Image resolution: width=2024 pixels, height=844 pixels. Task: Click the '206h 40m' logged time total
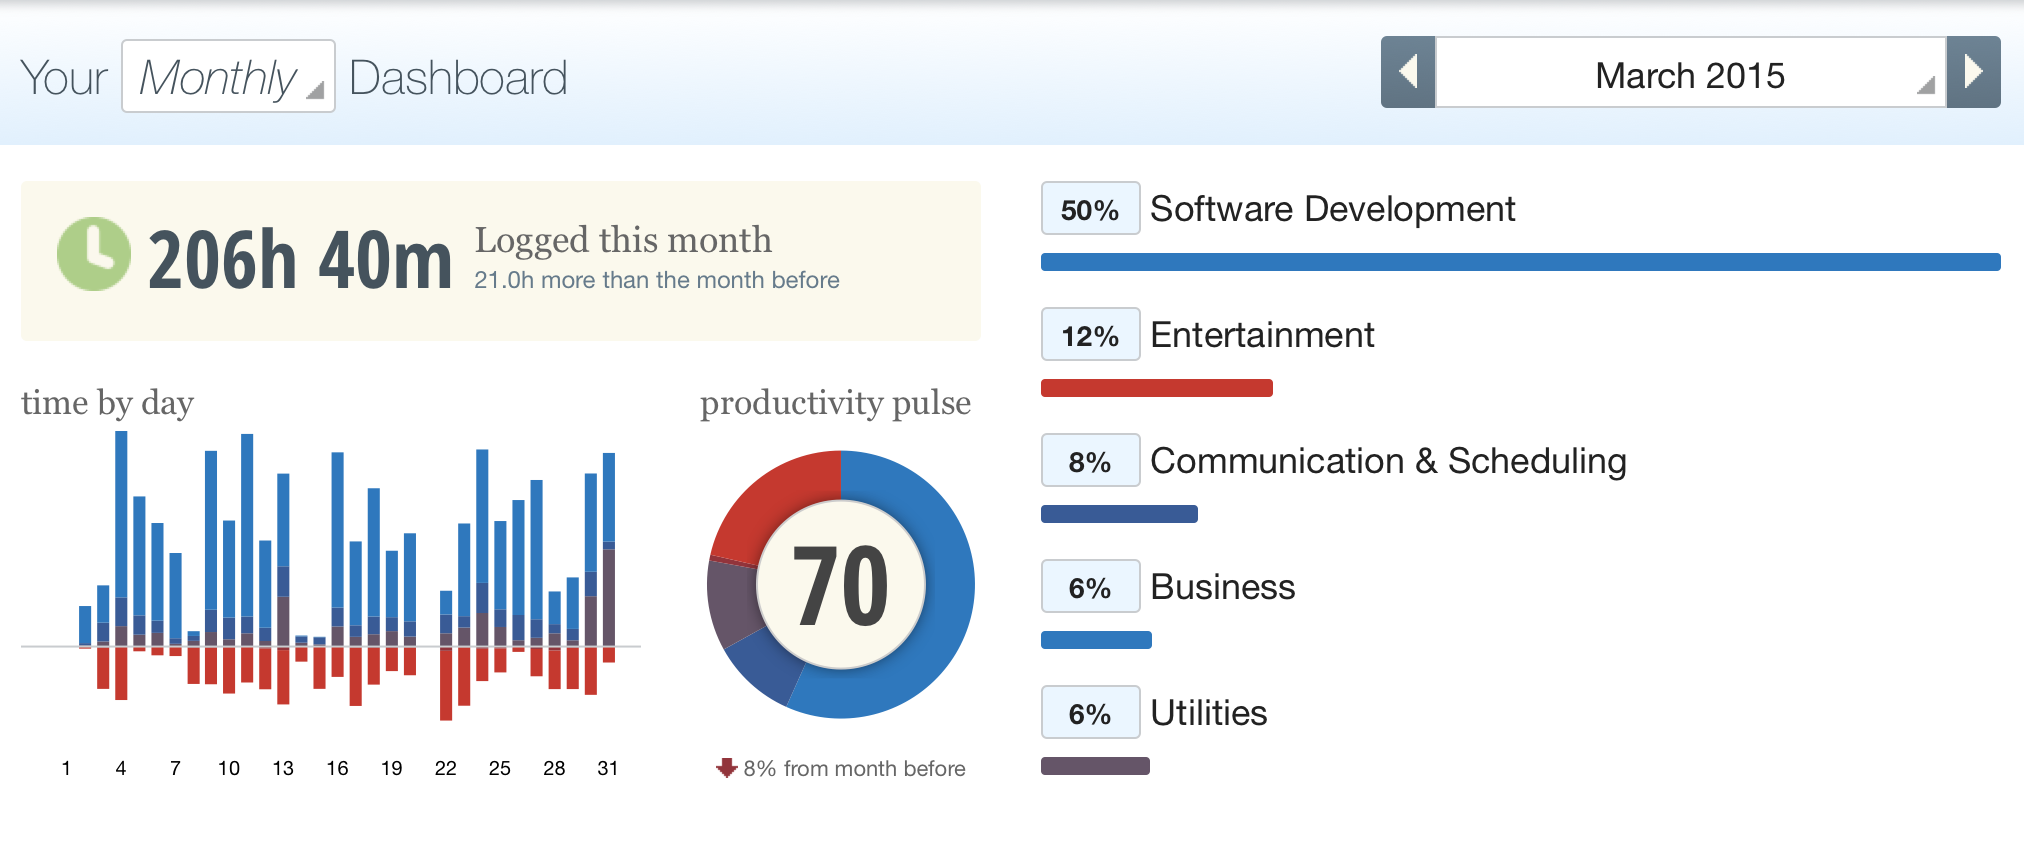click(x=300, y=260)
